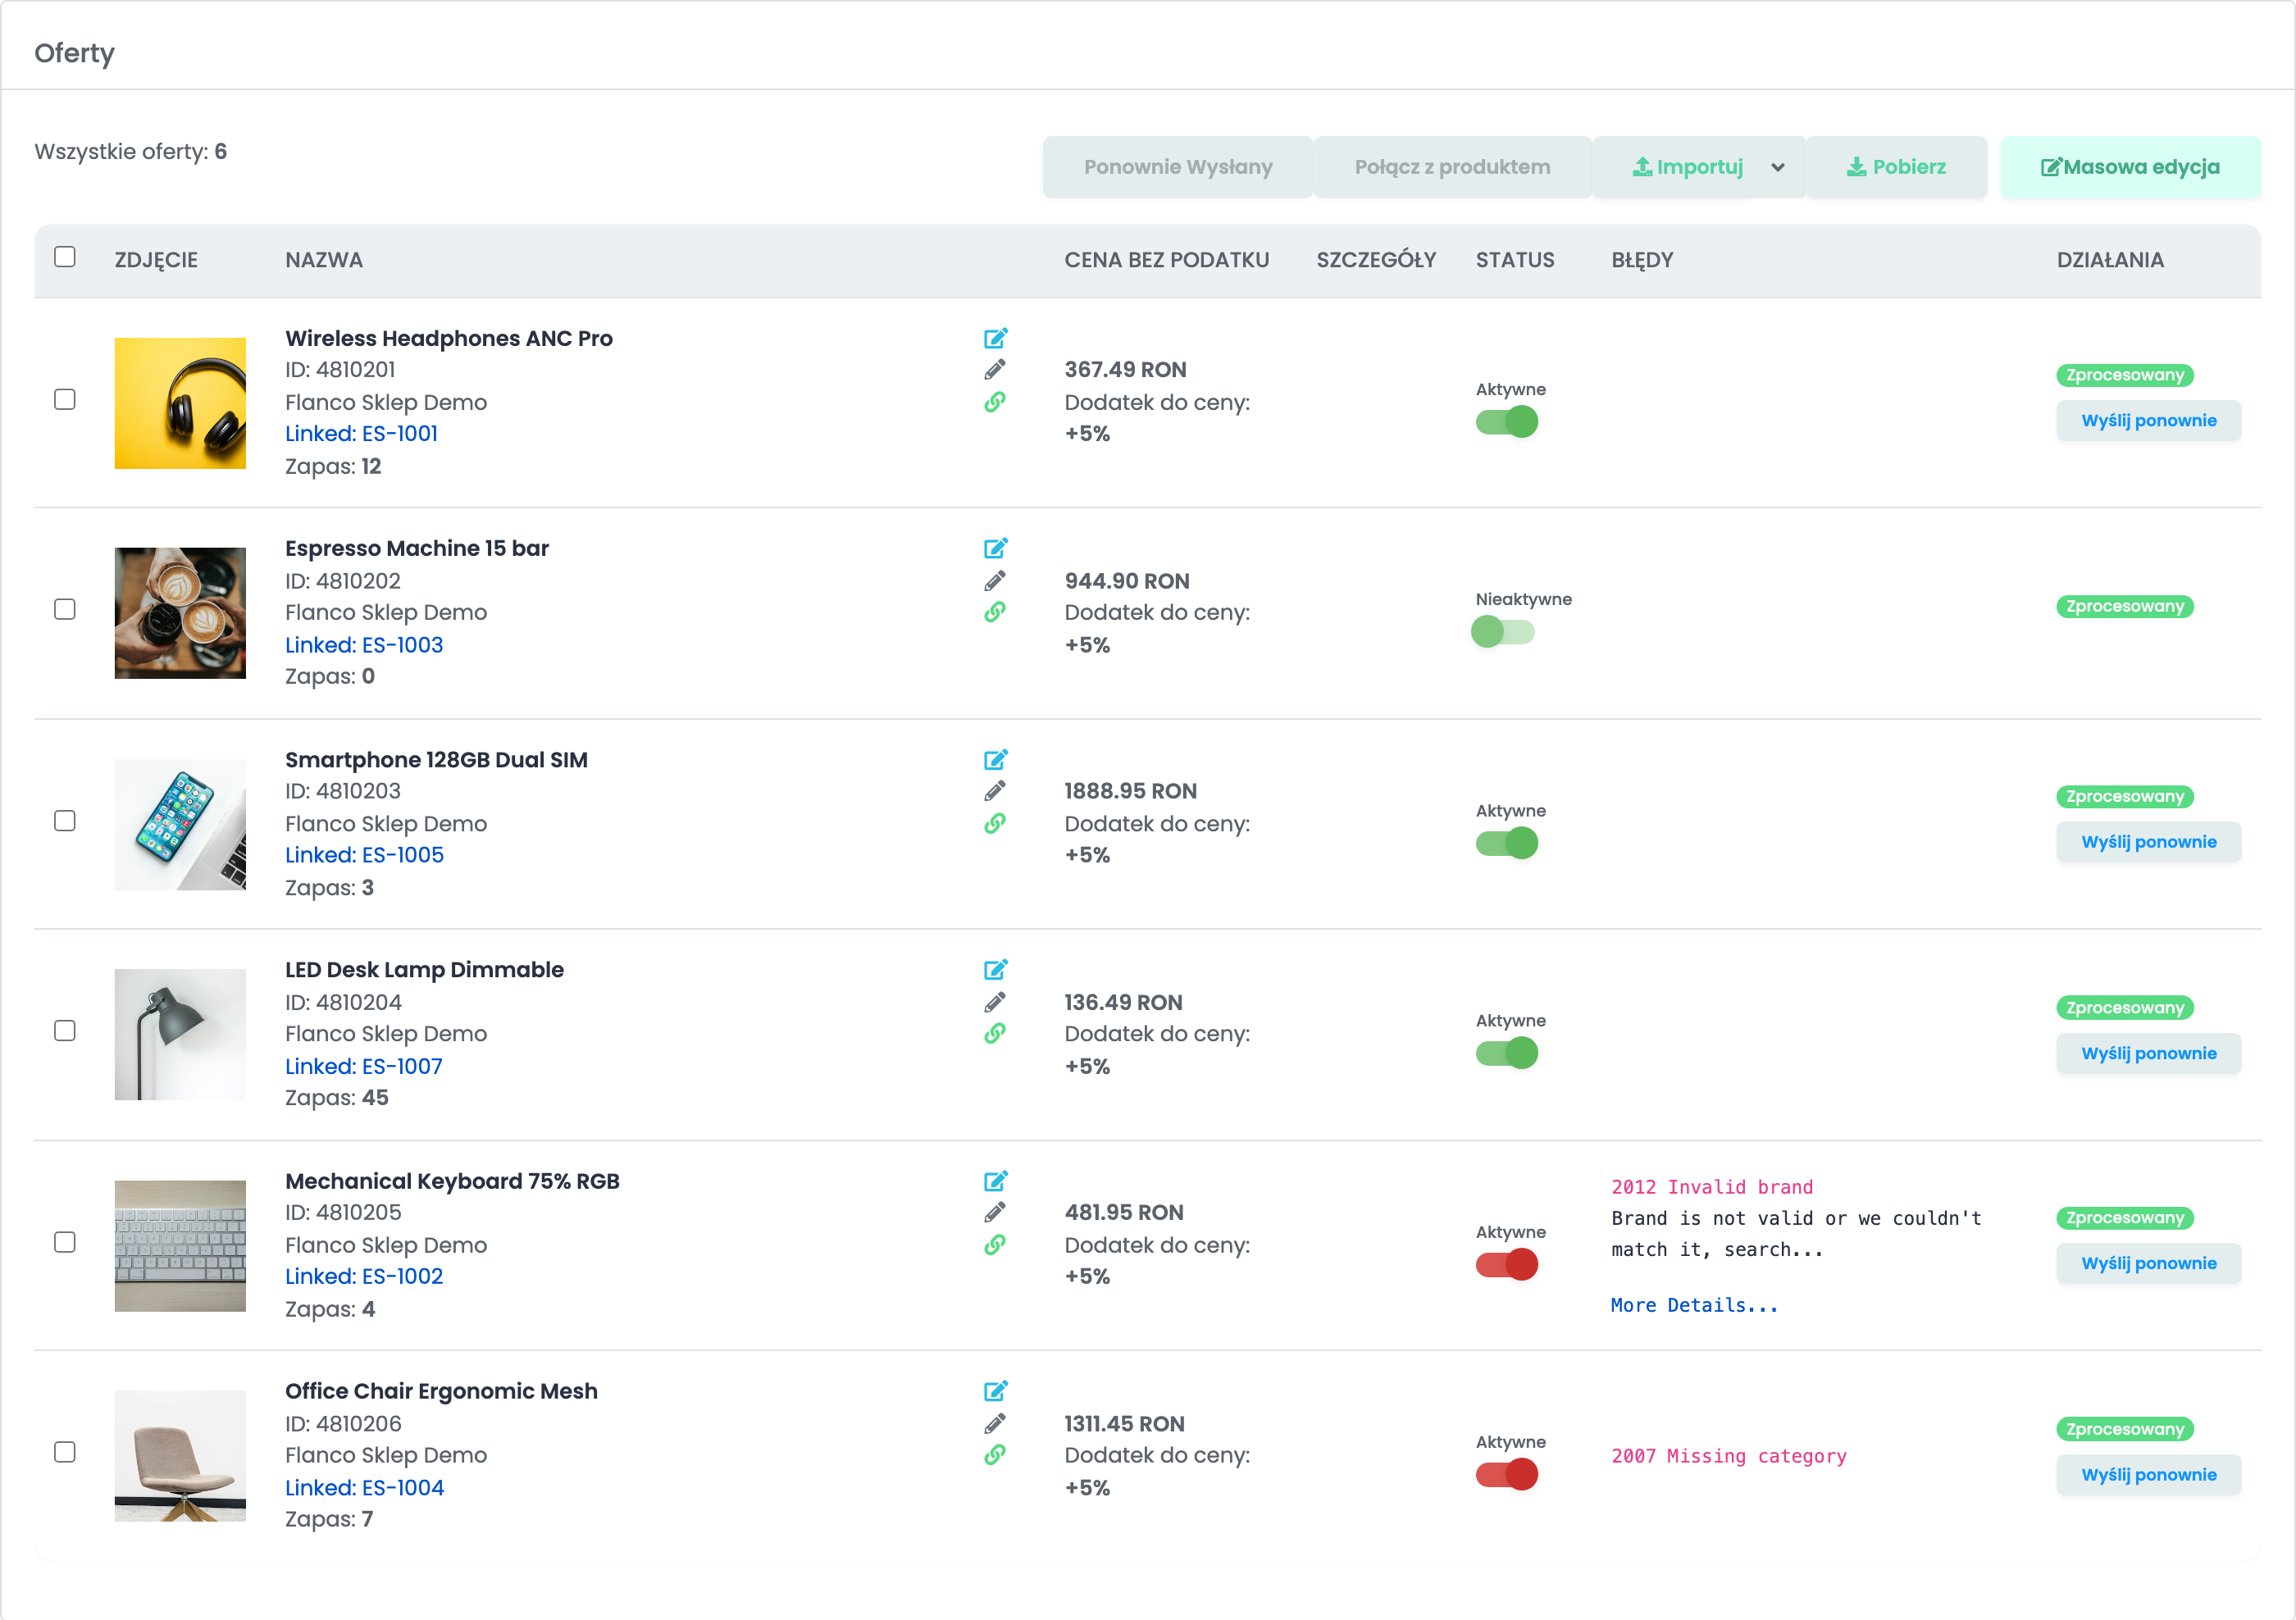Enable the Nieaktywne switch for Espresso Machine
The image size is (2296, 1620).
click(x=1503, y=632)
